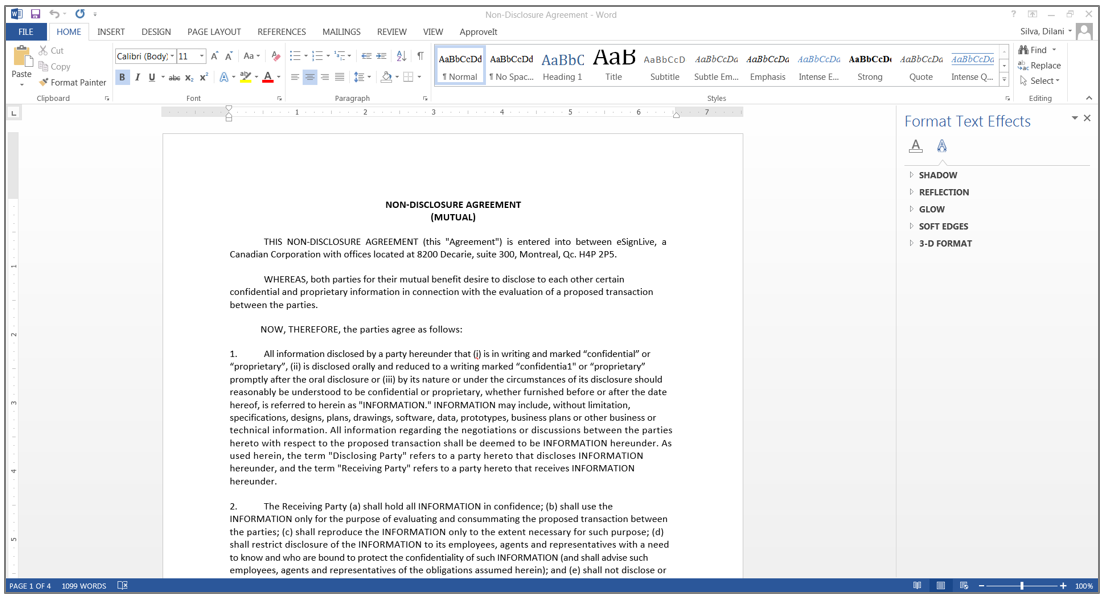
Task: Click the 1099 WORDS count in status bar
Action: click(84, 586)
